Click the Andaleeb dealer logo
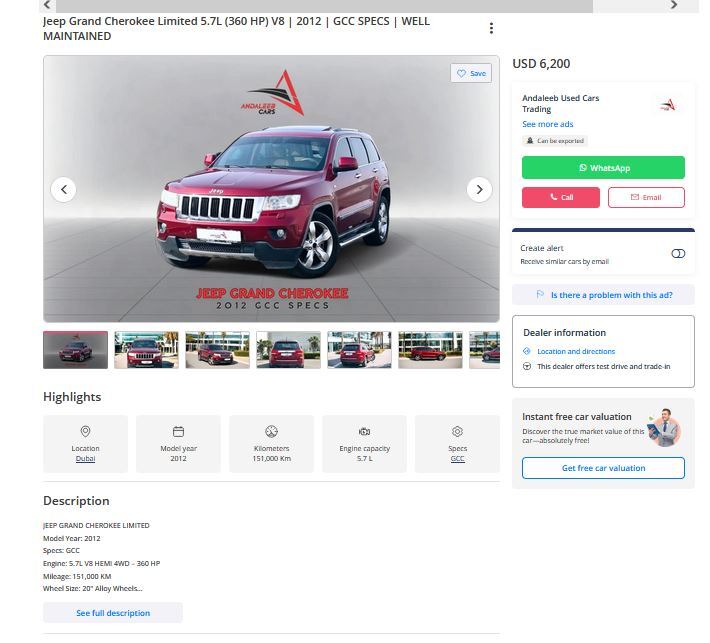Image resolution: width=710 pixels, height=643 pixels. (x=668, y=104)
